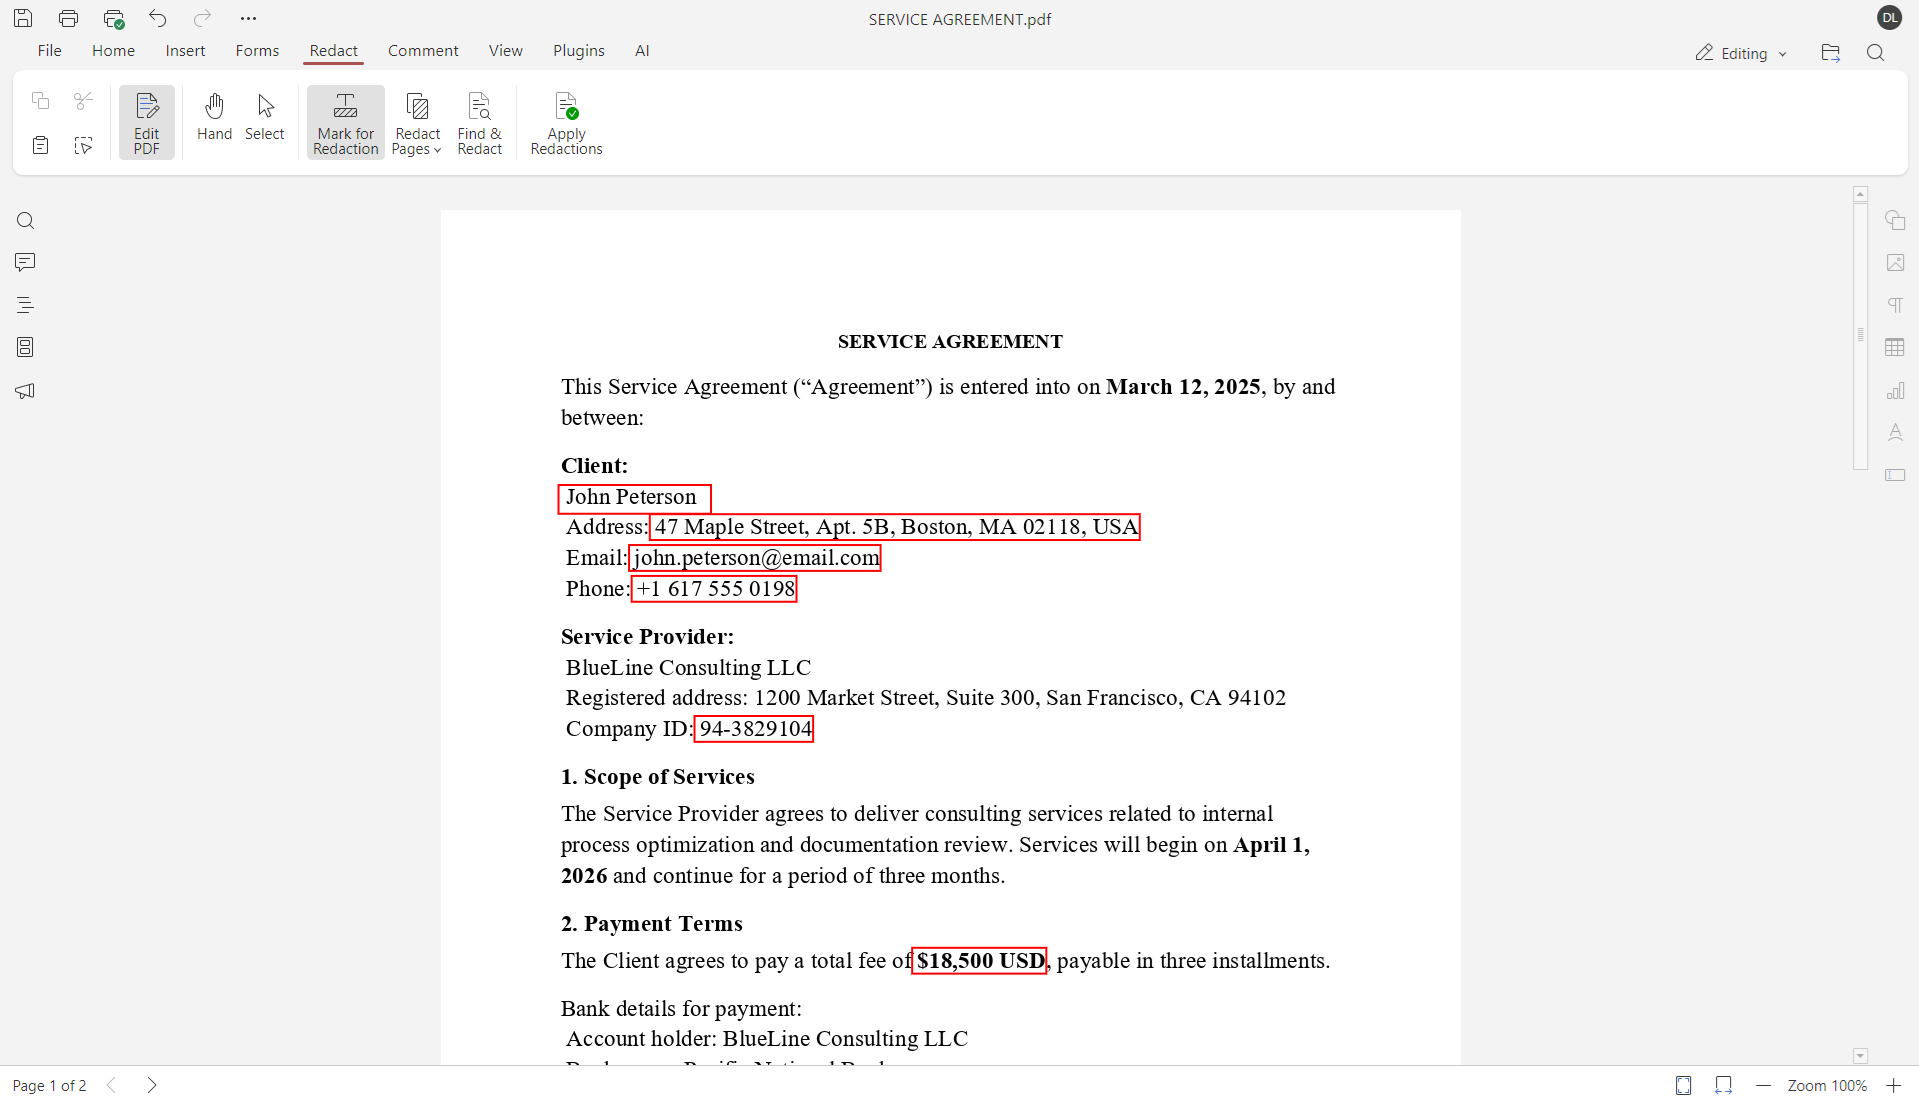Open the Comments panel in the left sidebar

(x=25, y=261)
